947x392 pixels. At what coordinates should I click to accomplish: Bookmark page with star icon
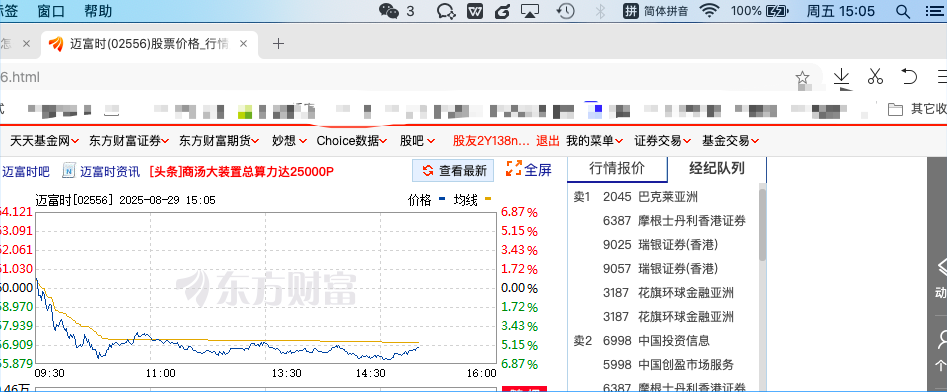click(x=802, y=77)
